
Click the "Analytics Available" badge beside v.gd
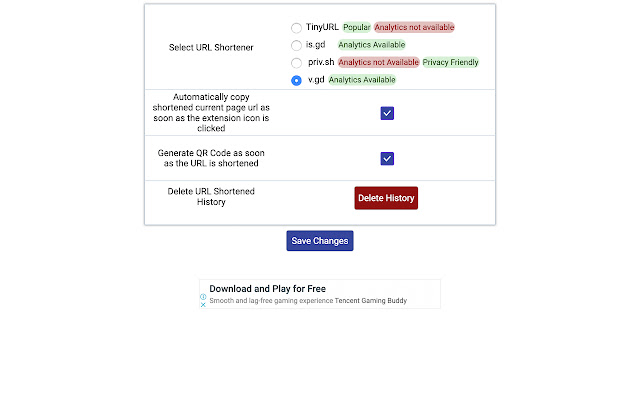click(362, 80)
